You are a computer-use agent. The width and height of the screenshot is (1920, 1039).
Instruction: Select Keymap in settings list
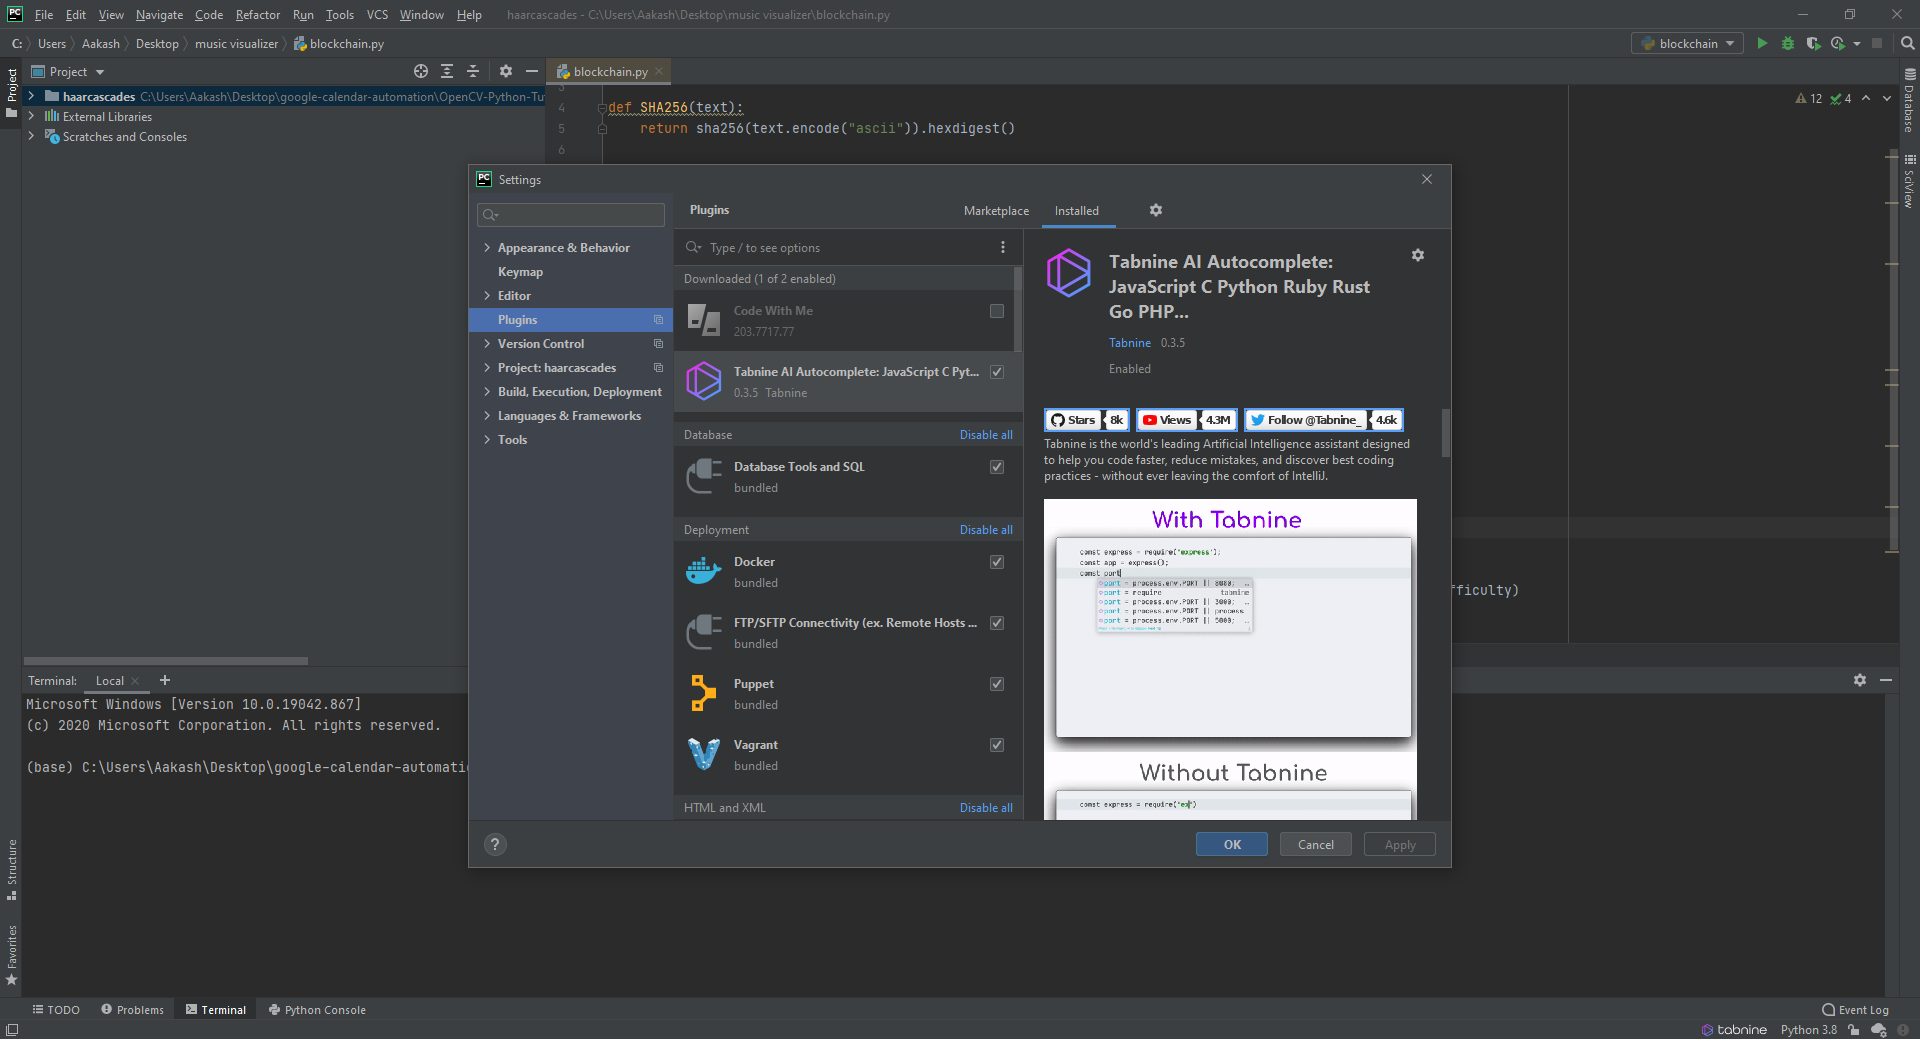pos(520,272)
